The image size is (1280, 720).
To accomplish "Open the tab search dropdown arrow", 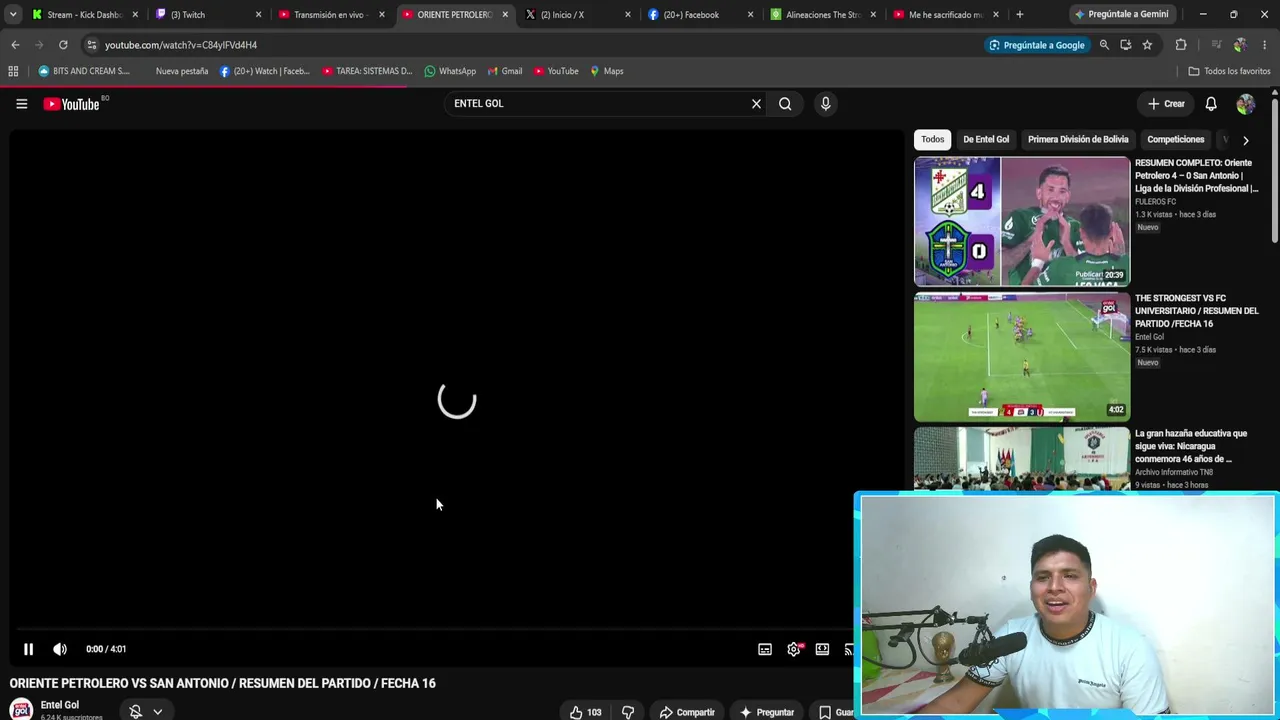I will (13, 15).
